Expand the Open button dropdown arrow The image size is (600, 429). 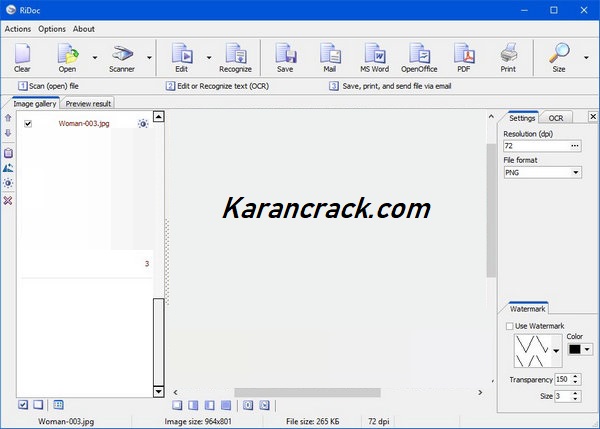tap(95, 58)
